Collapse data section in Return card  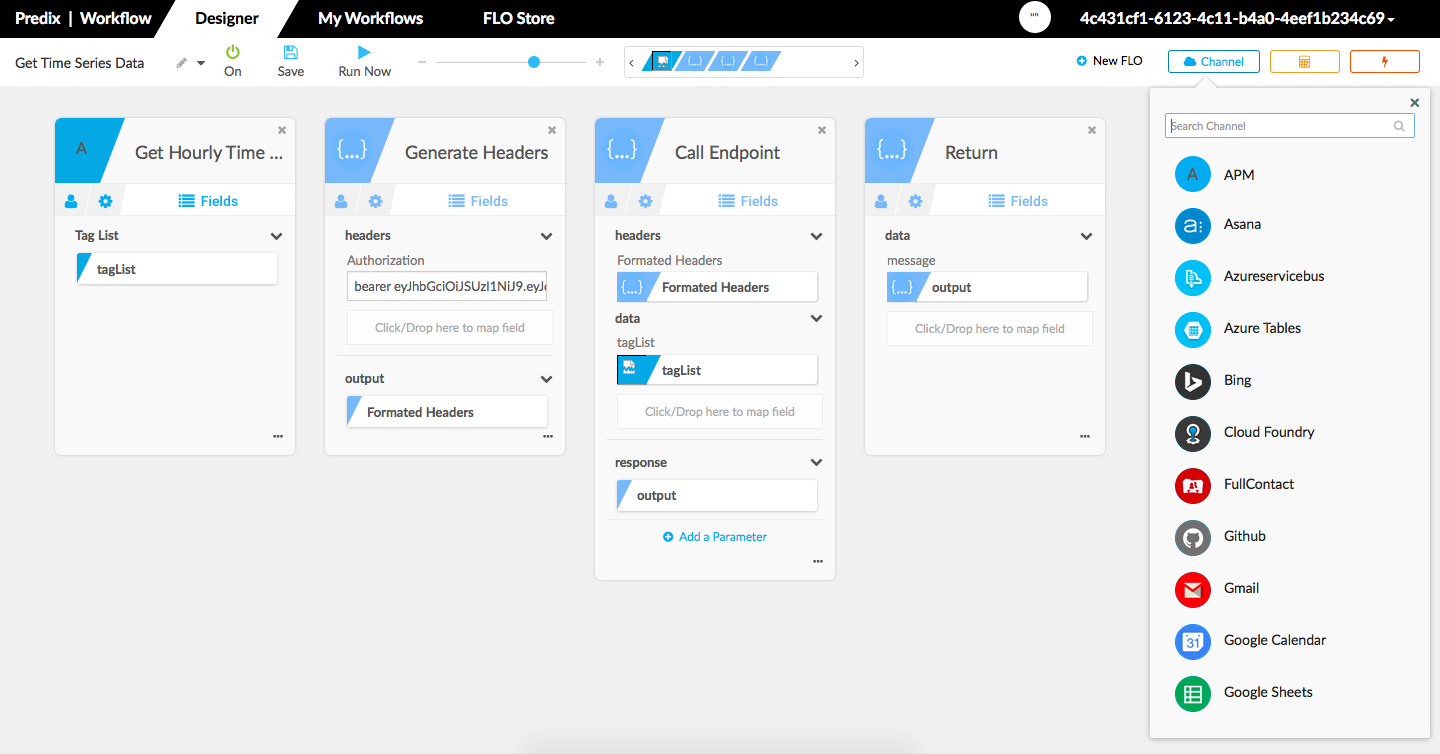coord(1086,237)
